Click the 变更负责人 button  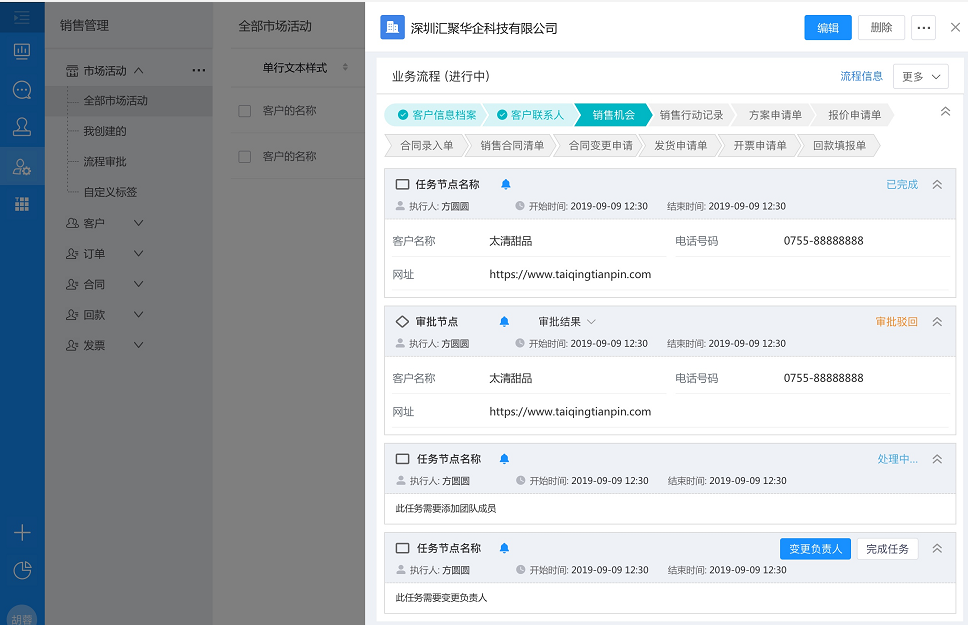814,549
